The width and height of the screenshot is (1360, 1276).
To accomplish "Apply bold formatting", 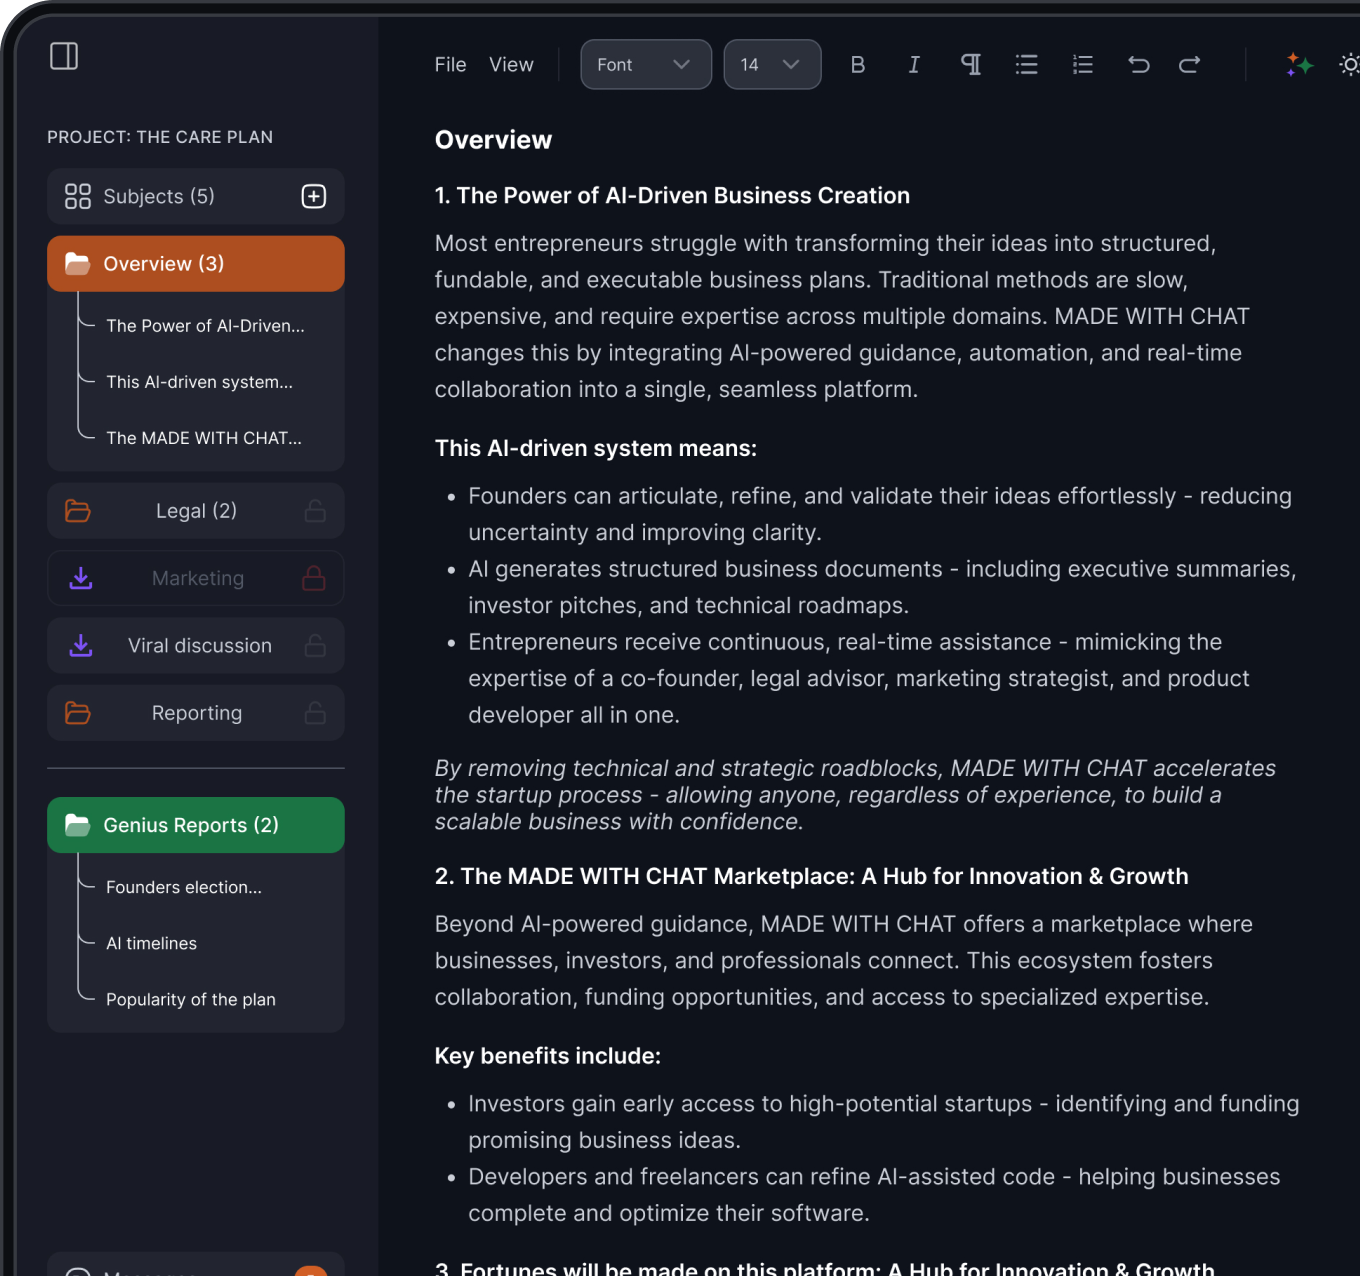I will [857, 65].
